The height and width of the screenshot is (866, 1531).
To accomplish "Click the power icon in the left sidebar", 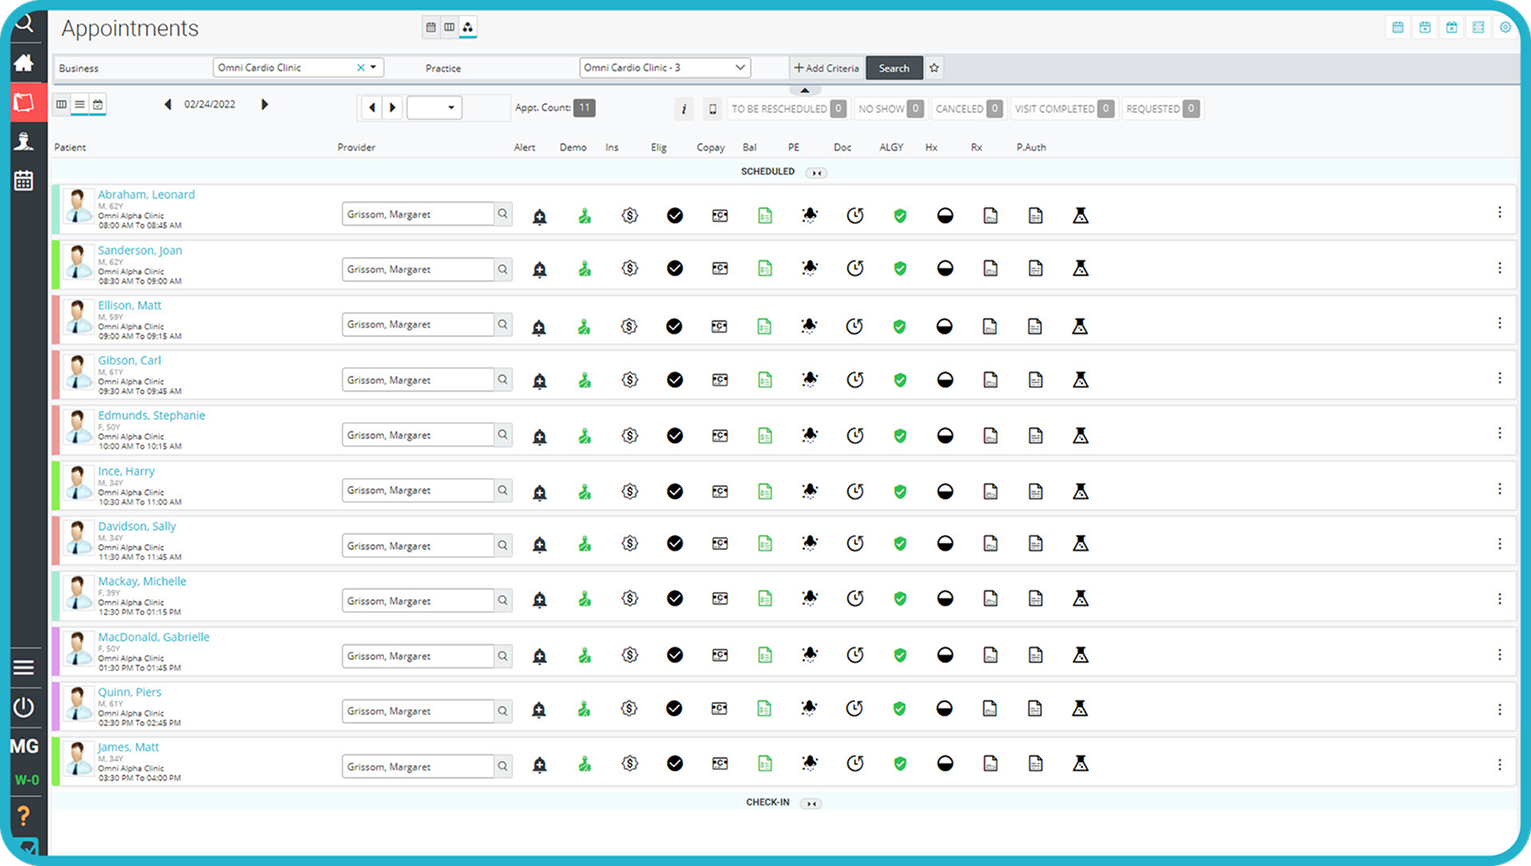I will point(24,707).
